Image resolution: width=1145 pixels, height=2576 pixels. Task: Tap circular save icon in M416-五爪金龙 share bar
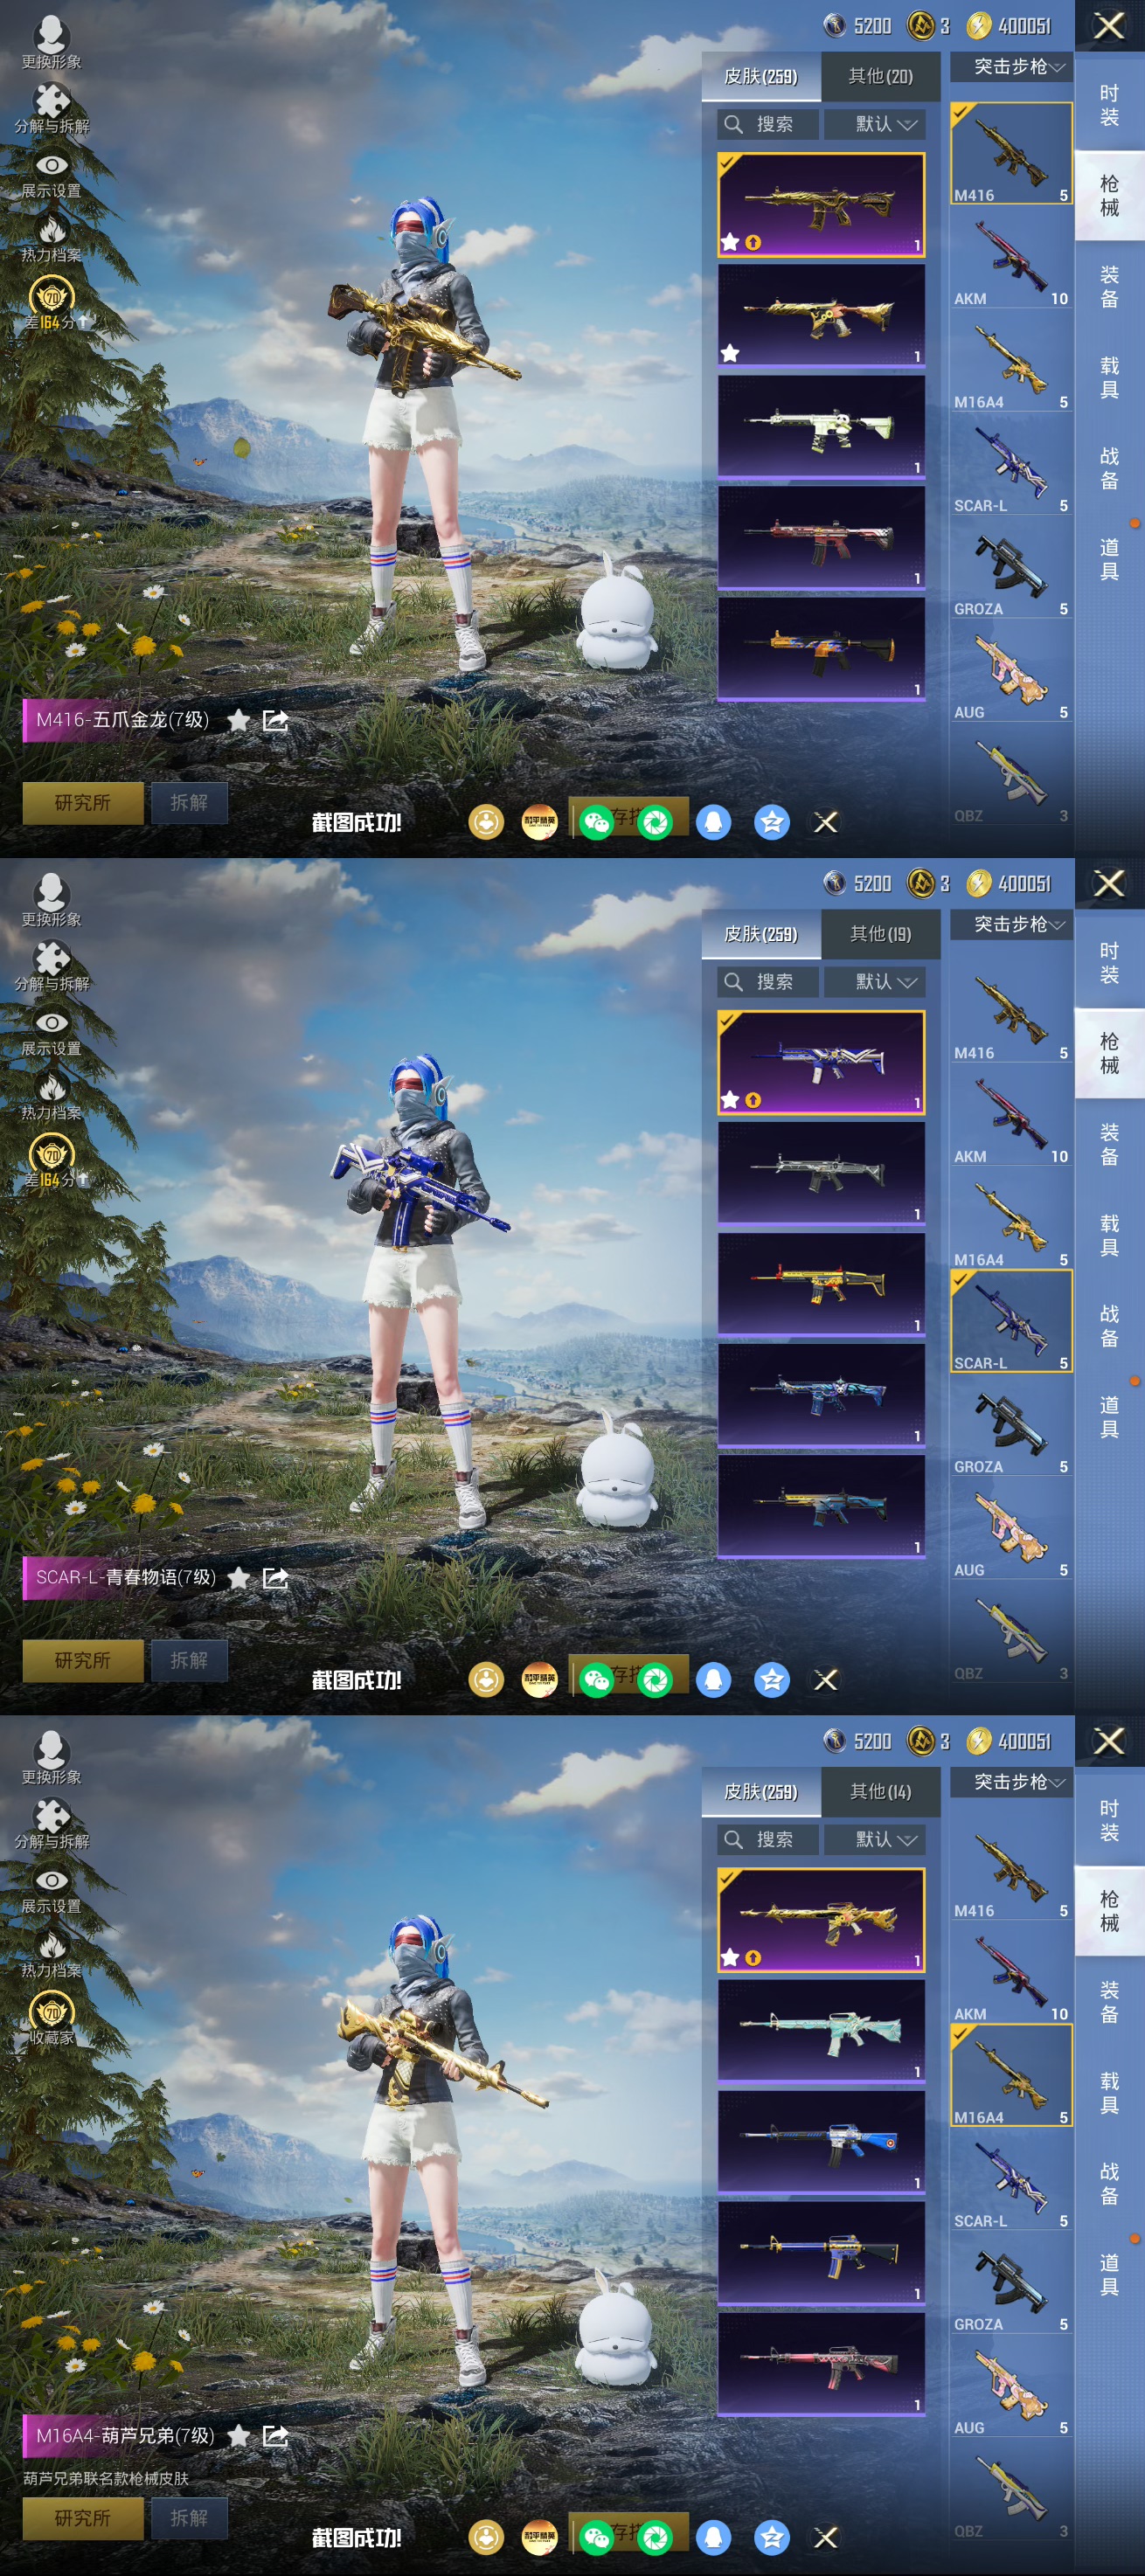[x=486, y=822]
